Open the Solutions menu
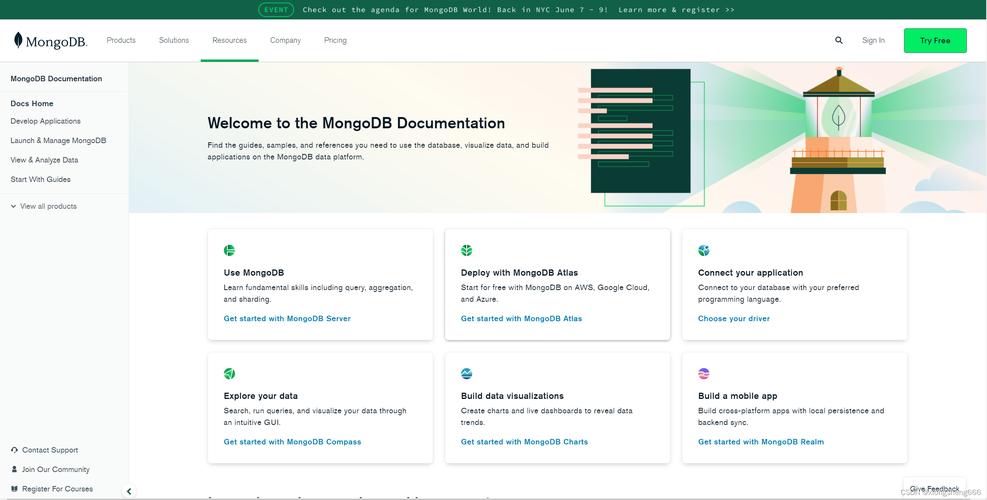 (x=174, y=40)
